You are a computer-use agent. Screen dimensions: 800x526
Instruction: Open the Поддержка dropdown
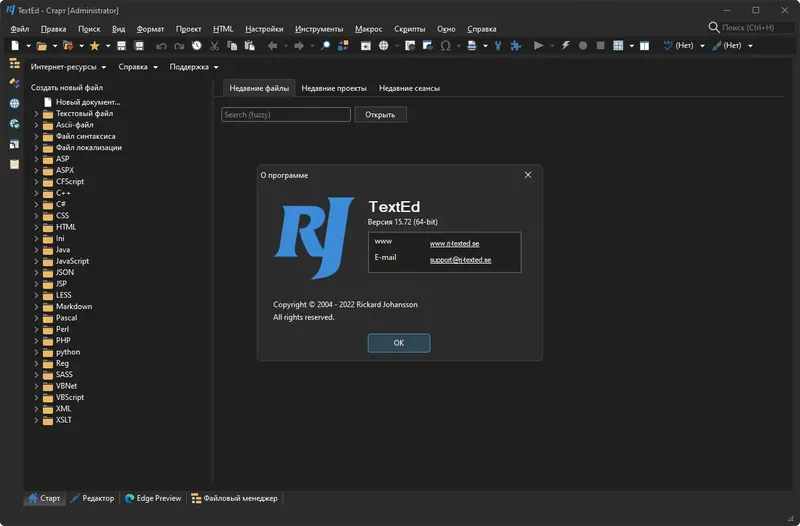pos(194,67)
